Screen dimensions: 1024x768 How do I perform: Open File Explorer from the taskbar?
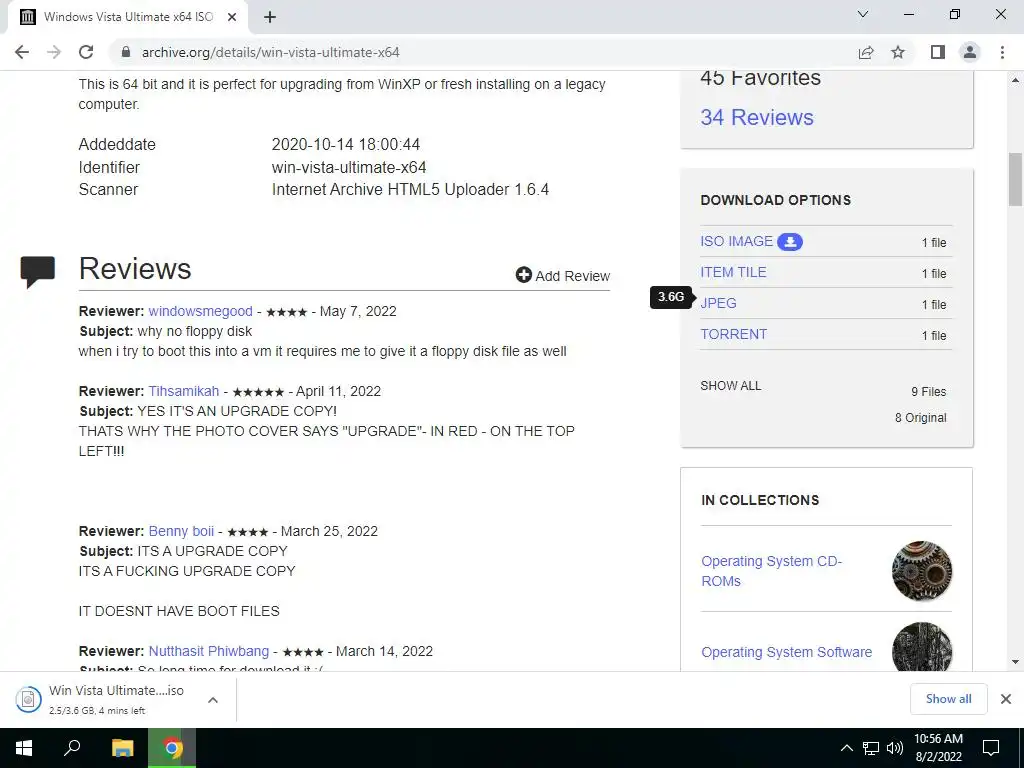[122, 748]
